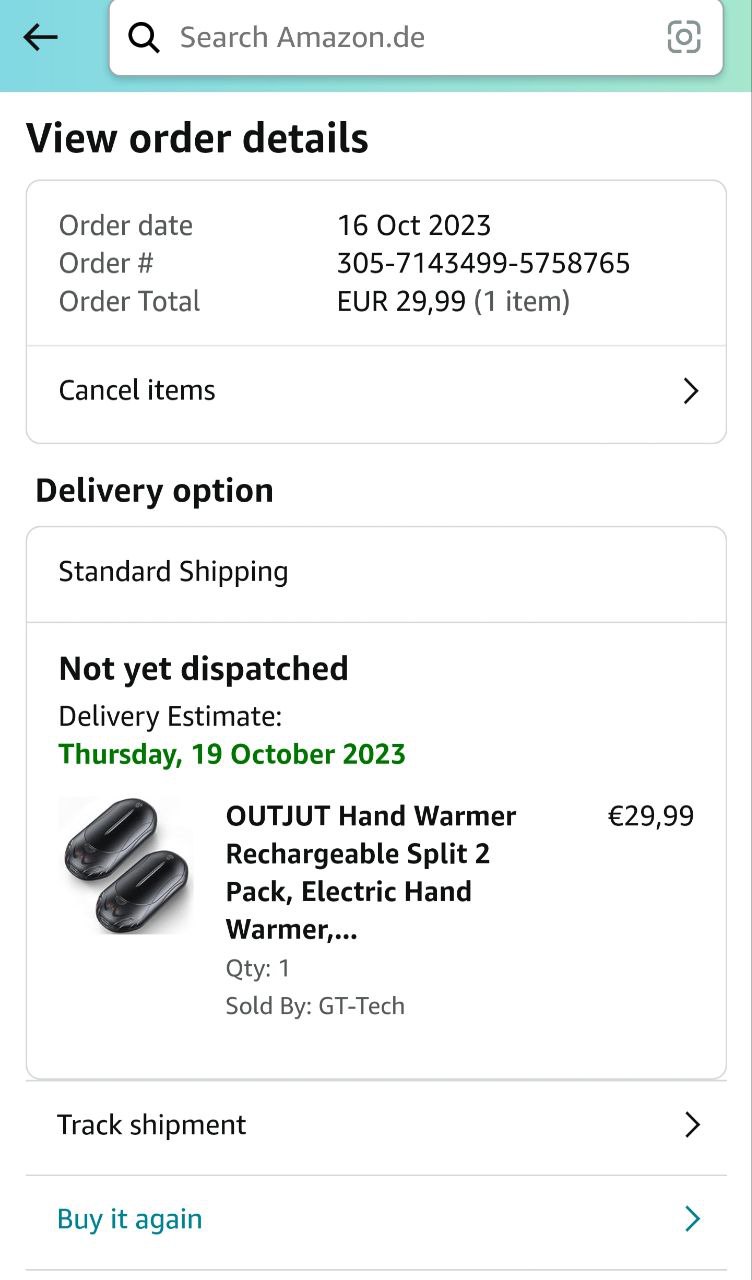Open Track shipment
This screenshot has height=1280, width=752.
[x=151, y=1125]
